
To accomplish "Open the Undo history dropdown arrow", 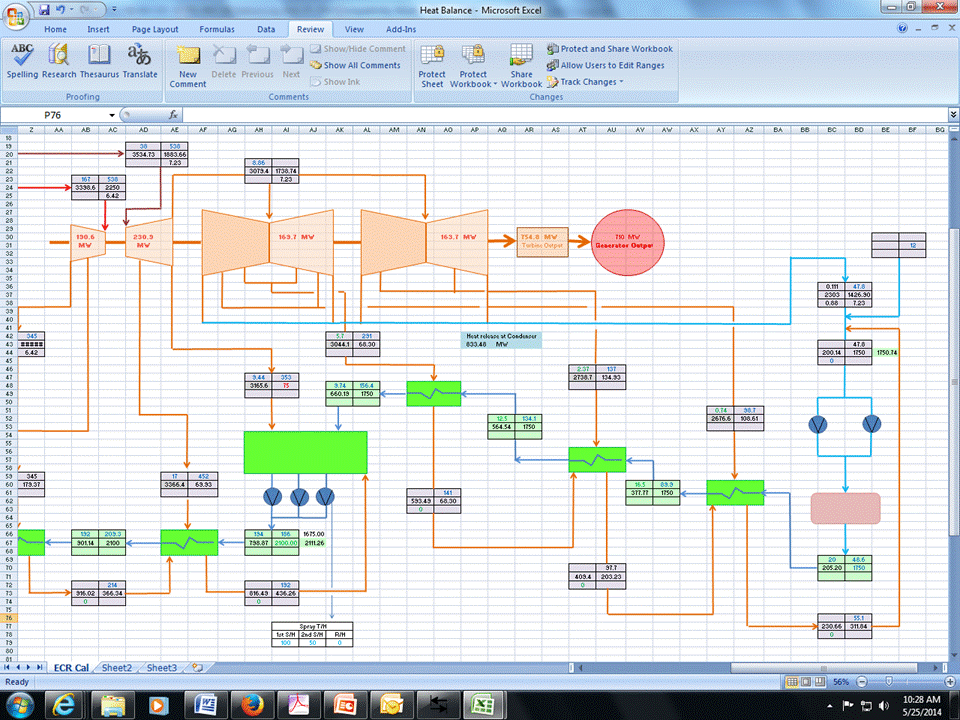I will click(x=72, y=9).
